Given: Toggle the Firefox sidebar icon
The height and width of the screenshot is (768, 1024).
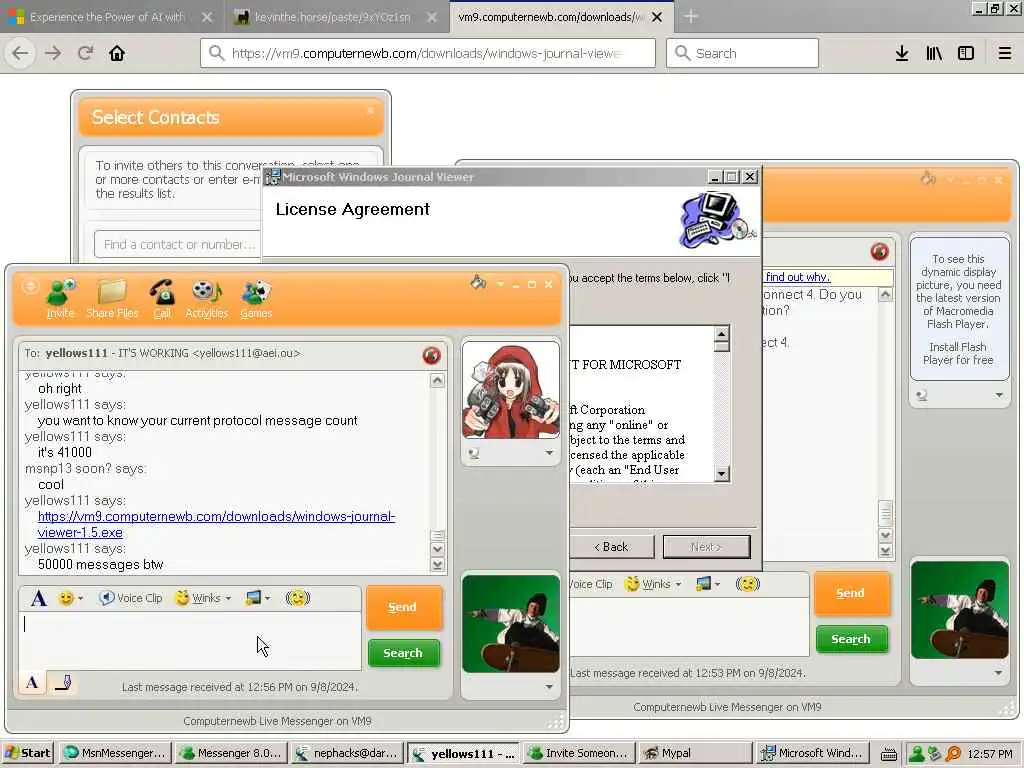Looking at the screenshot, I should (x=966, y=53).
